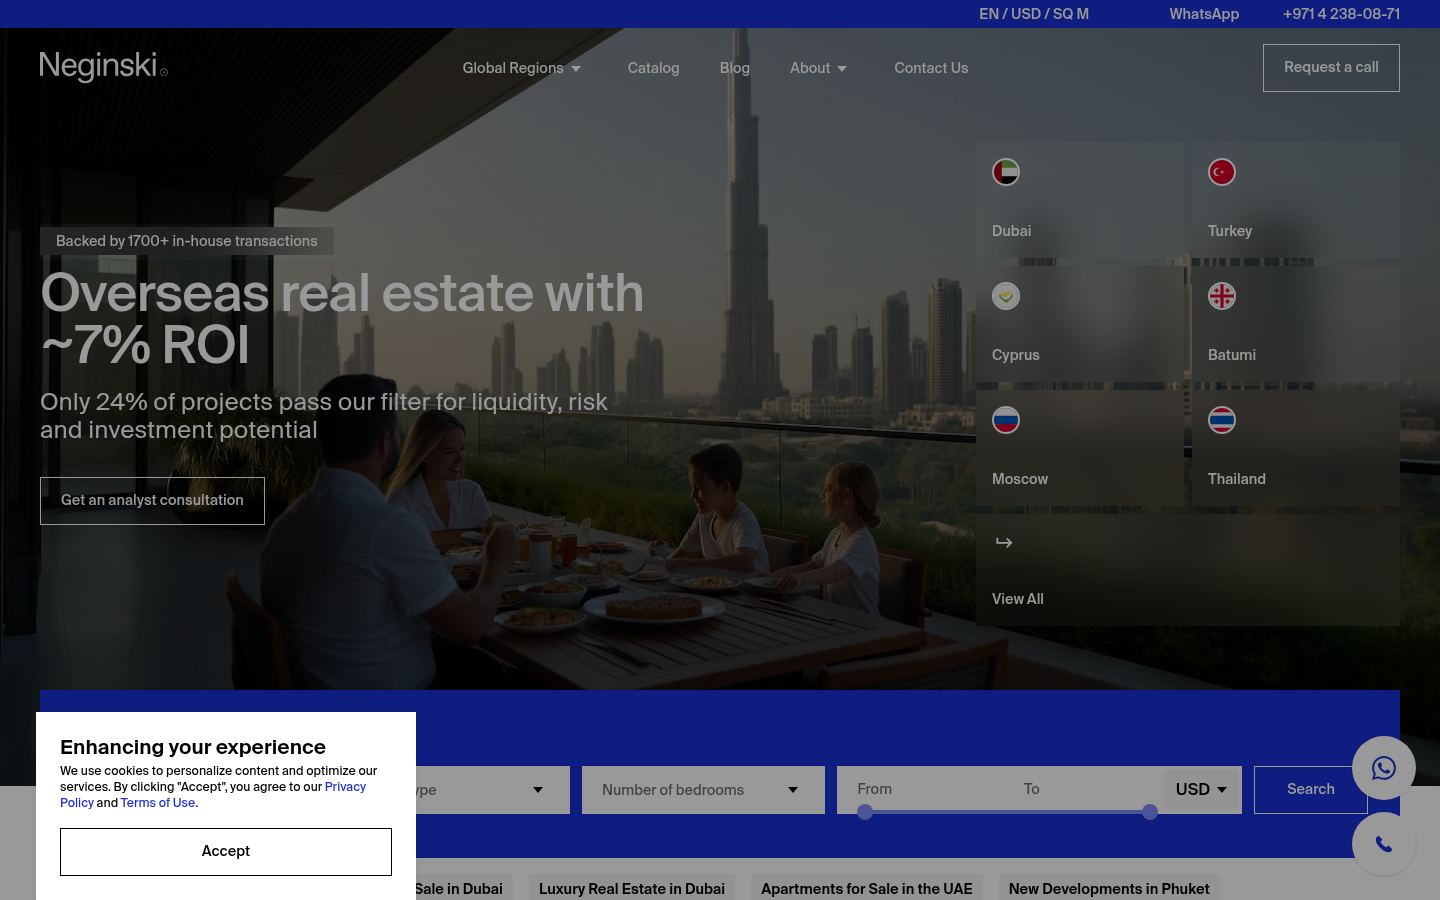Go to the Catalog page

[x=653, y=68]
